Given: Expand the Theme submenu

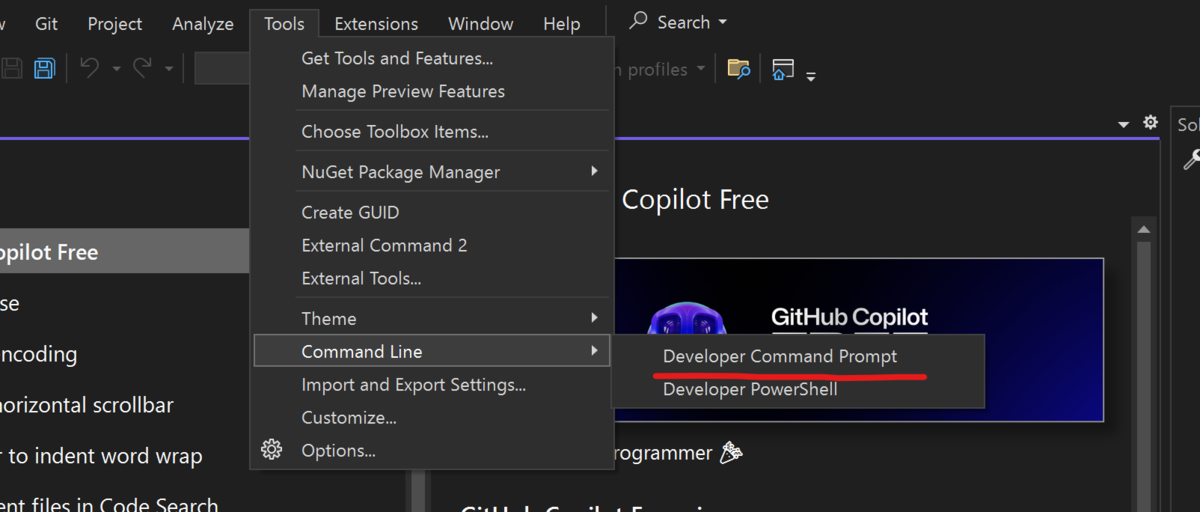Looking at the screenshot, I should pyautogui.click(x=431, y=318).
